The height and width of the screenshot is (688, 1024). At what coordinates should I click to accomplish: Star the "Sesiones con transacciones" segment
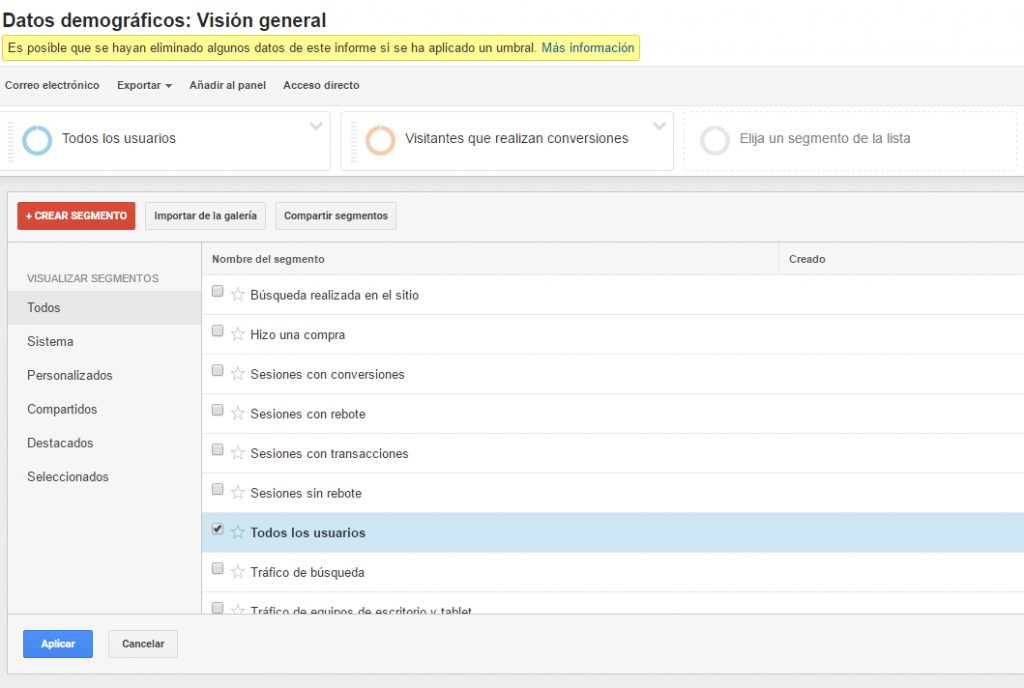[x=238, y=453]
